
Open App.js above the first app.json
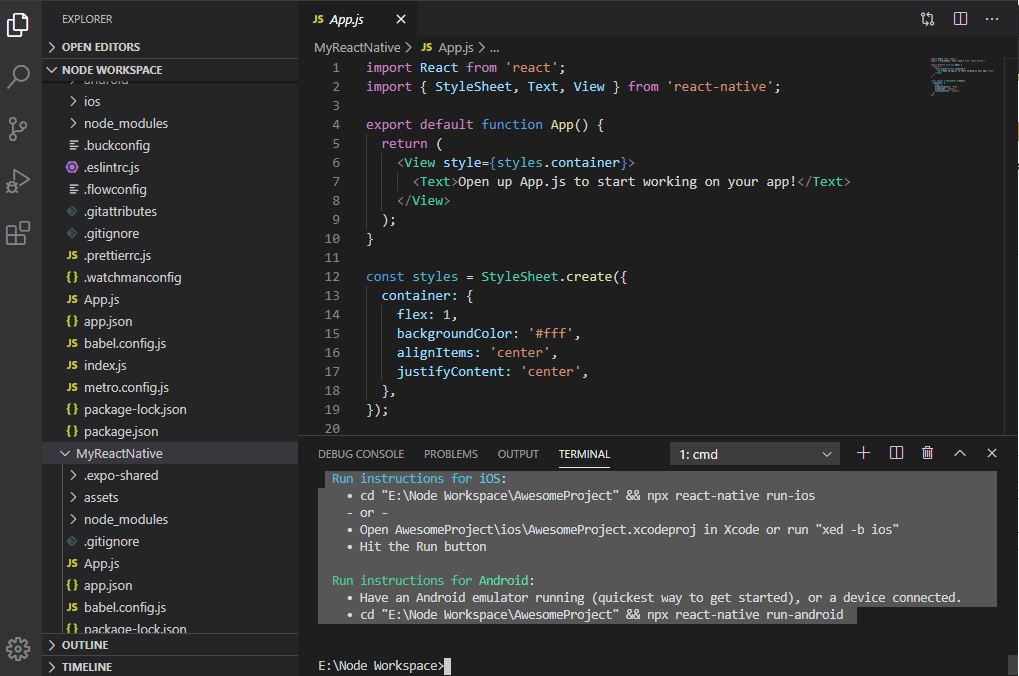(170, 300)
